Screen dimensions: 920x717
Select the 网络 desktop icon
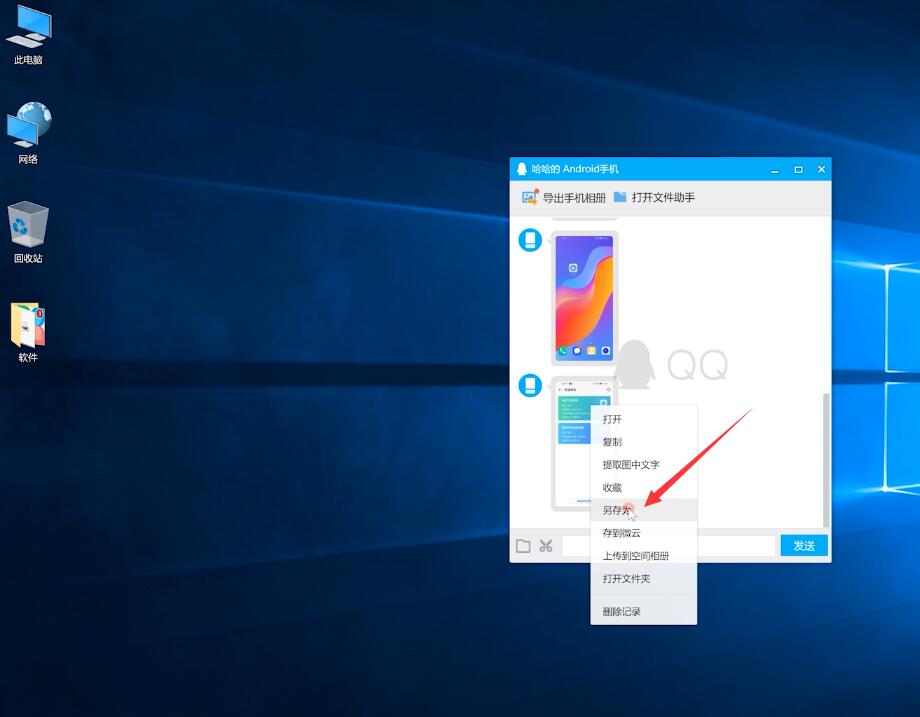click(28, 134)
